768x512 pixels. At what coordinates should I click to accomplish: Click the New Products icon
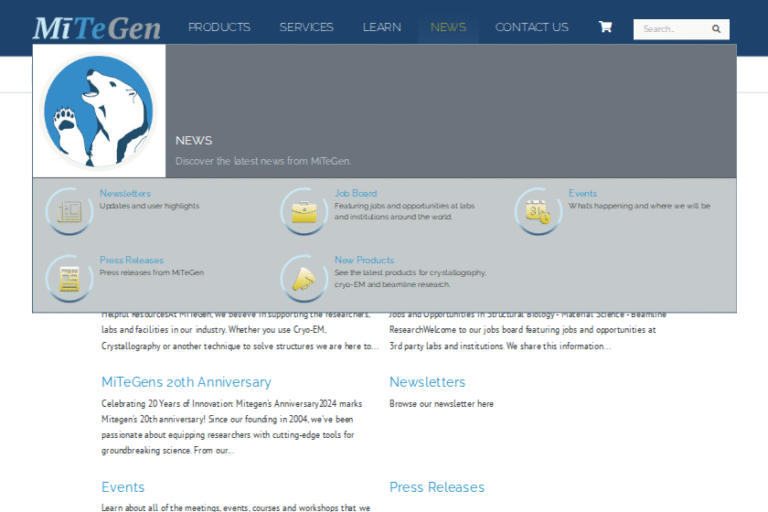(304, 277)
